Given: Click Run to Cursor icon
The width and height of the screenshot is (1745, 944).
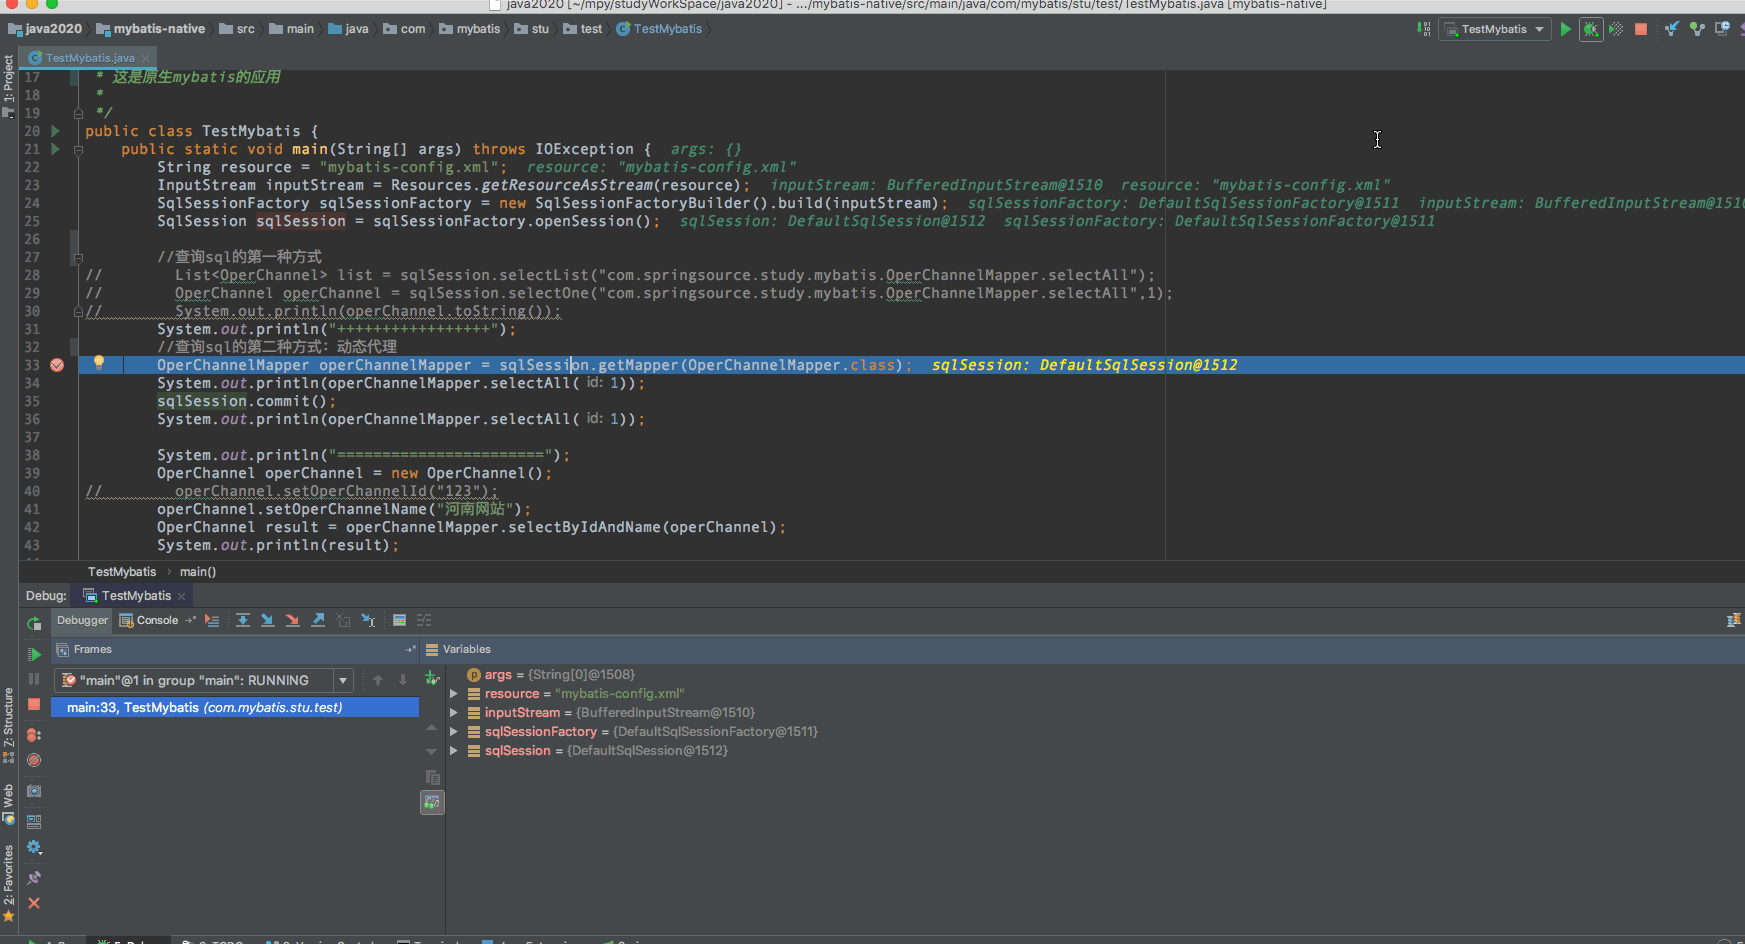Looking at the screenshot, I should pyautogui.click(x=368, y=620).
